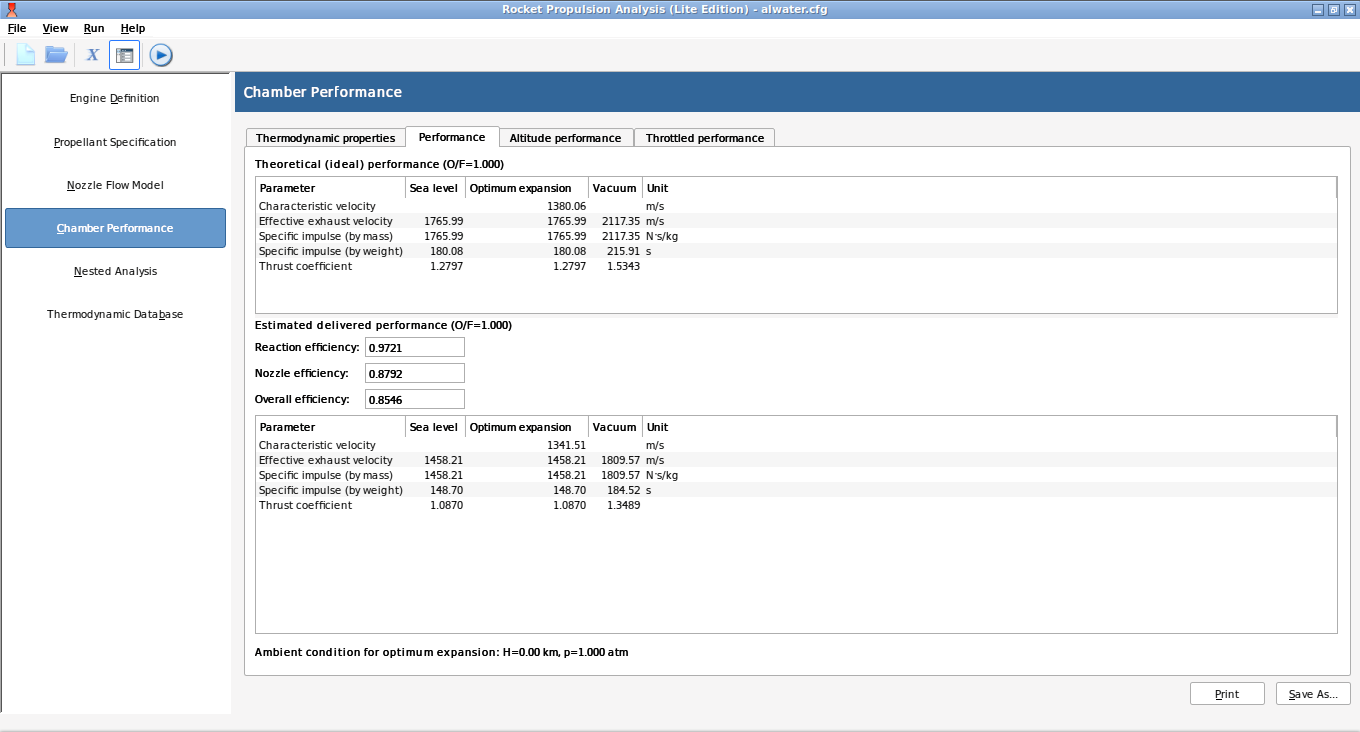Click the italic X toolbar icon
1360x732 pixels.
[92, 55]
